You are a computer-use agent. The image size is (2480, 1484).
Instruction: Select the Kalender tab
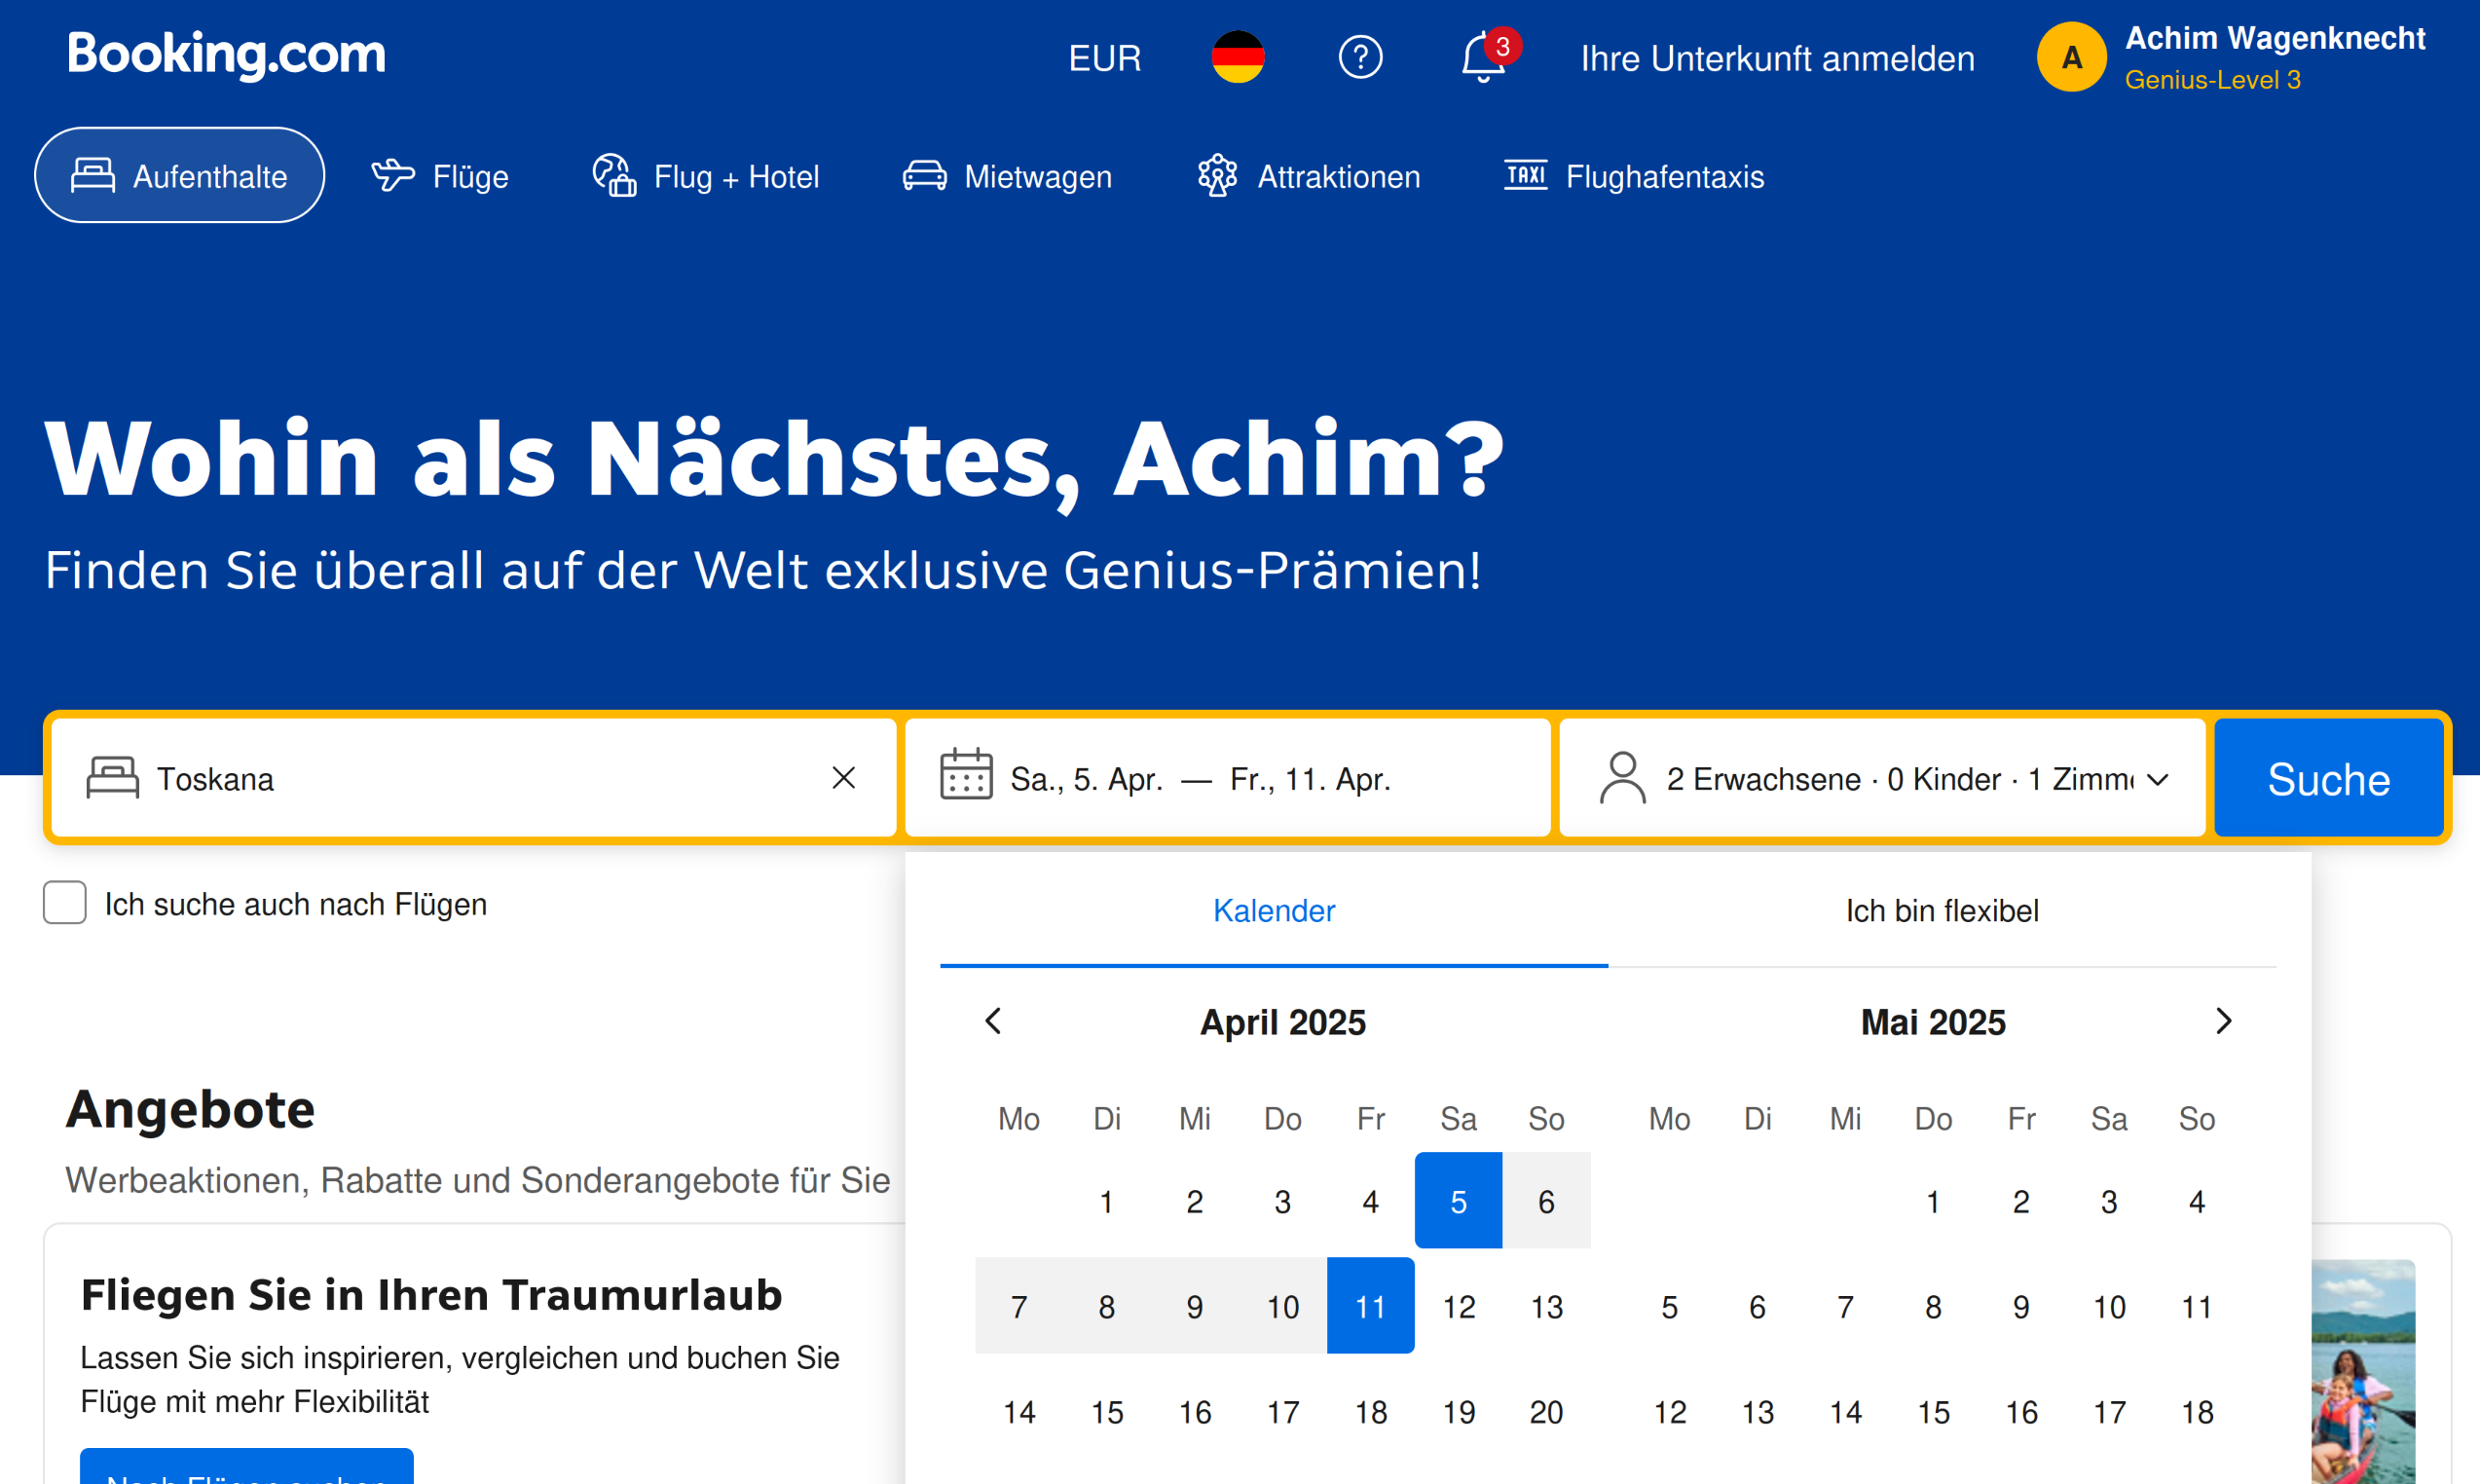point(1273,910)
